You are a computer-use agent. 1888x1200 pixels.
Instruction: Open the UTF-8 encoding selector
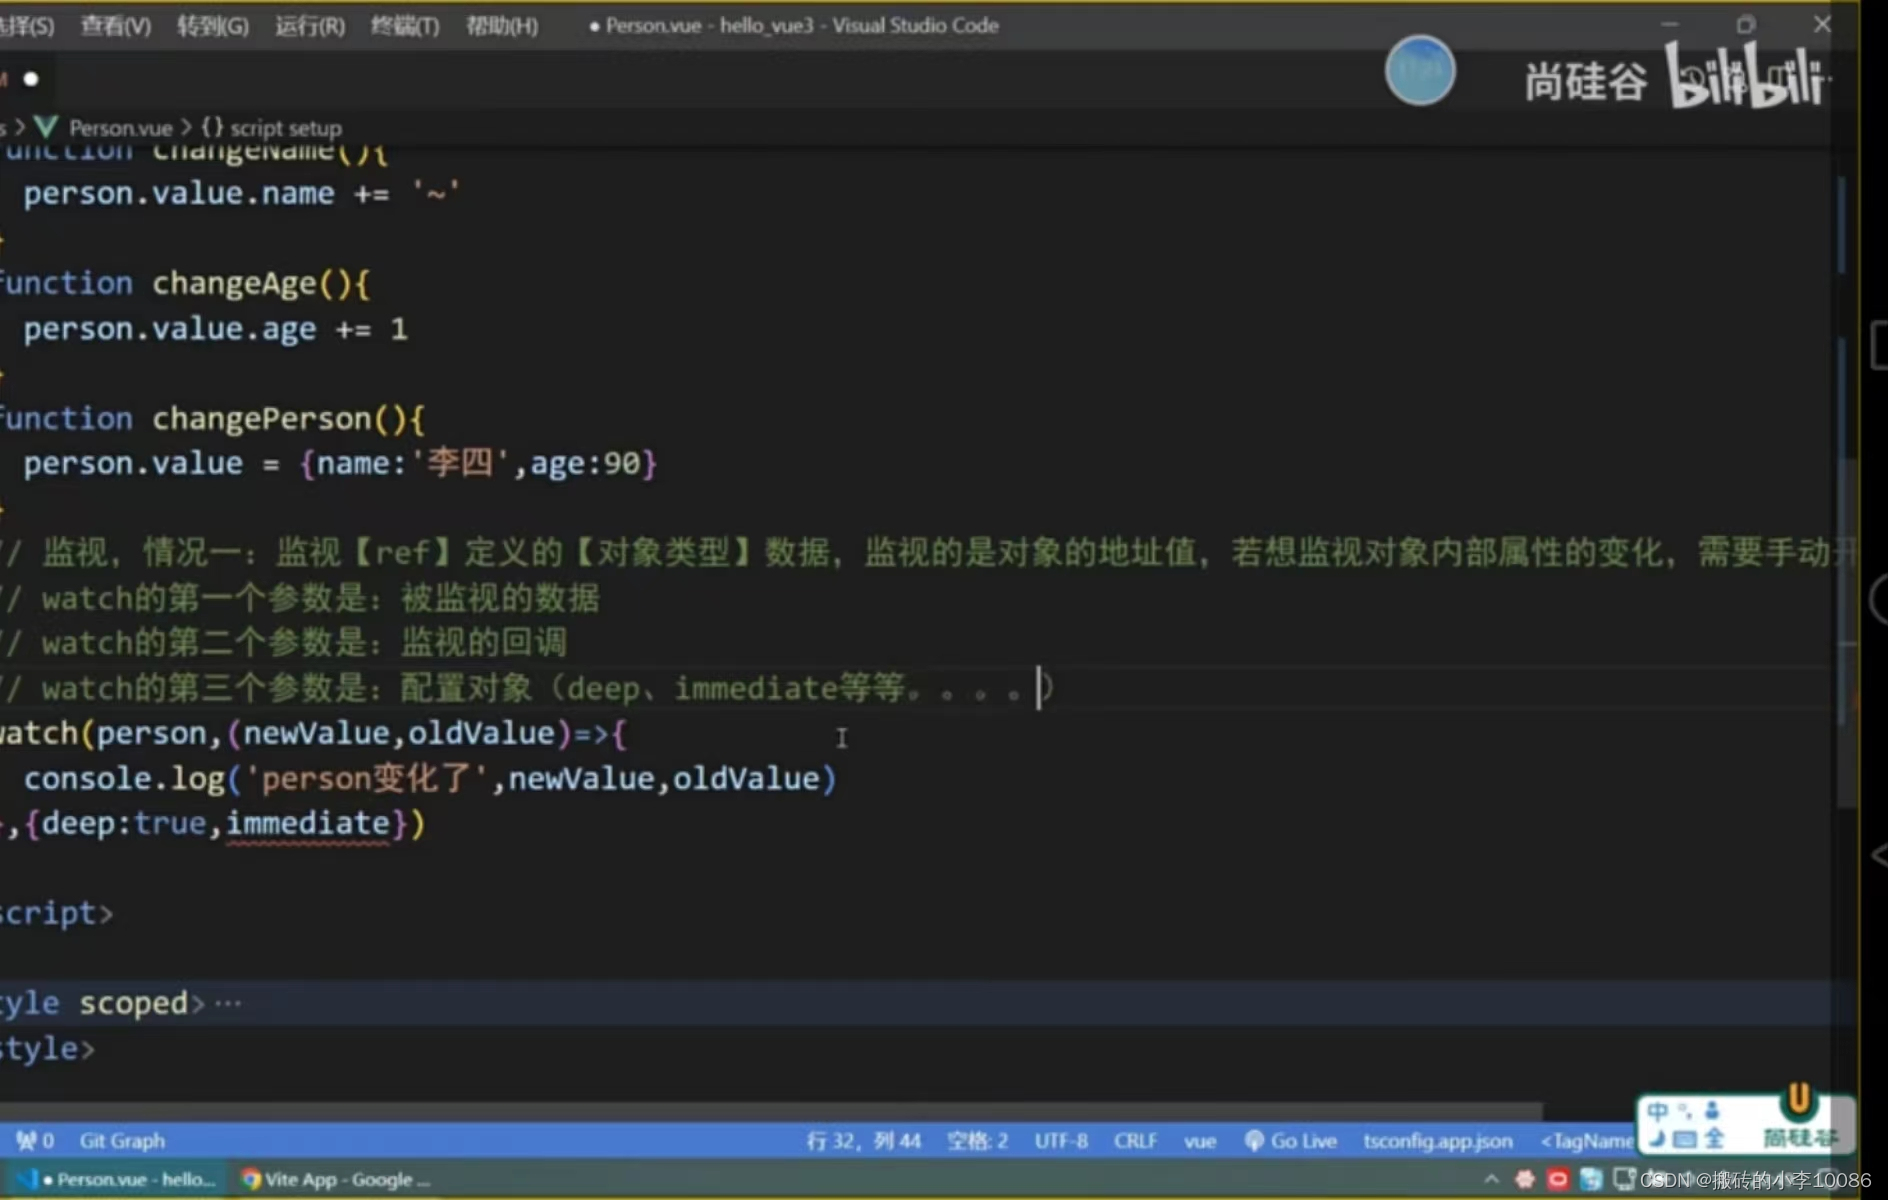[x=1061, y=1140]
